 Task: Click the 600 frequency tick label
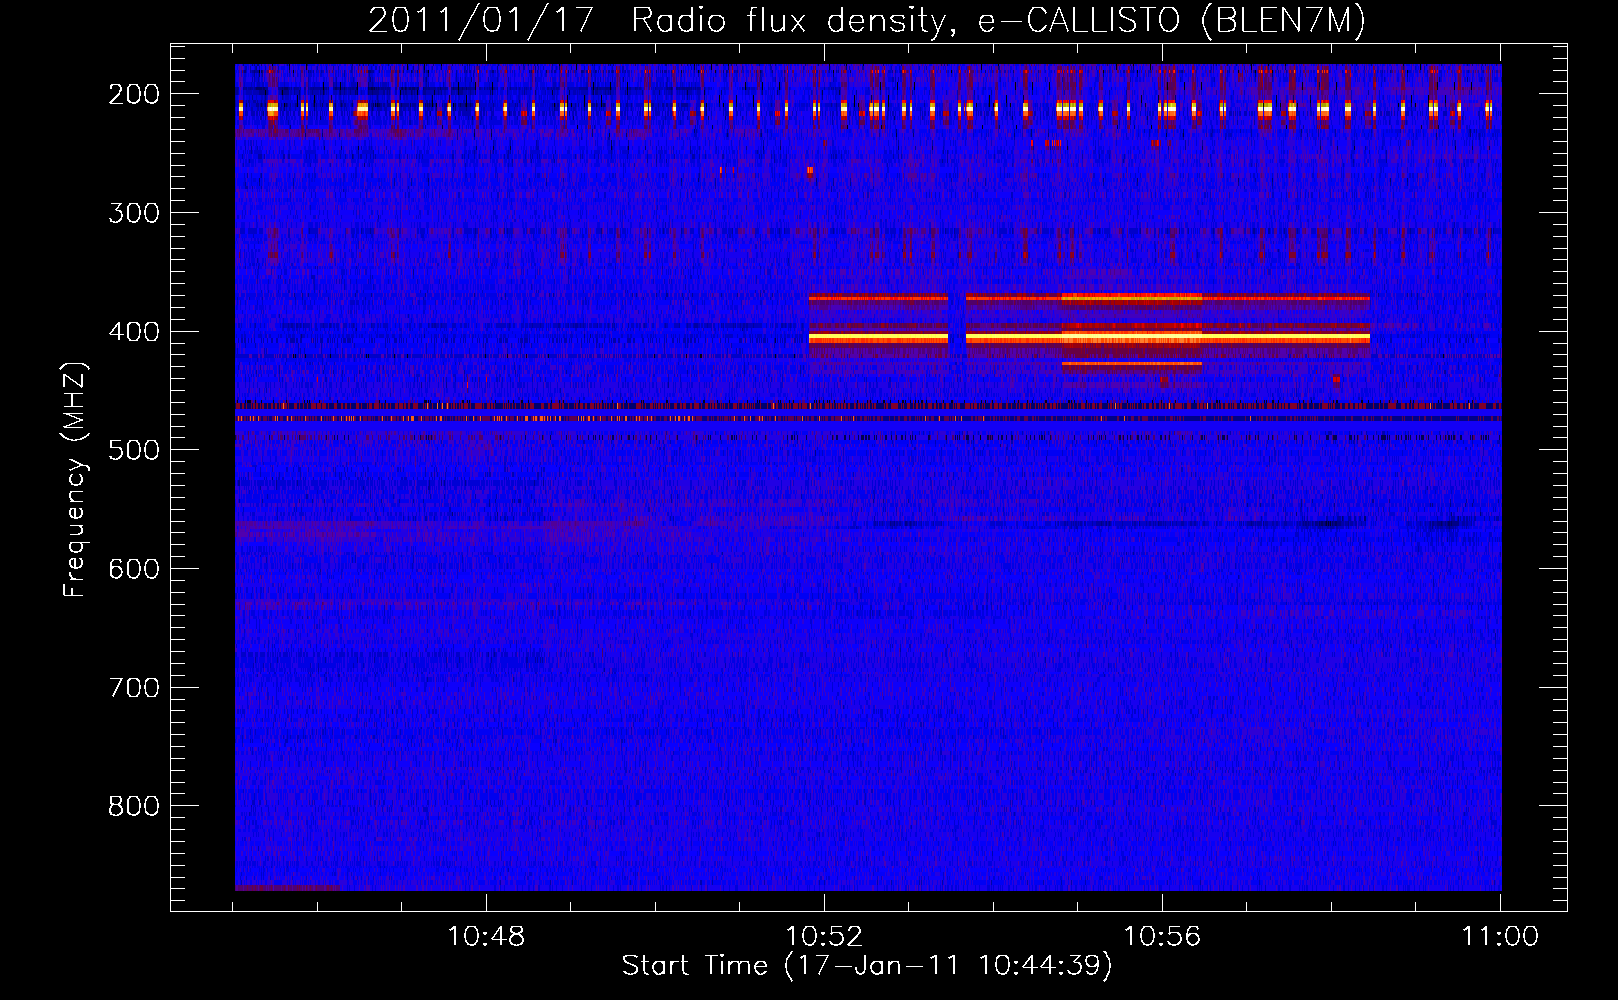[x=134, y=569]
